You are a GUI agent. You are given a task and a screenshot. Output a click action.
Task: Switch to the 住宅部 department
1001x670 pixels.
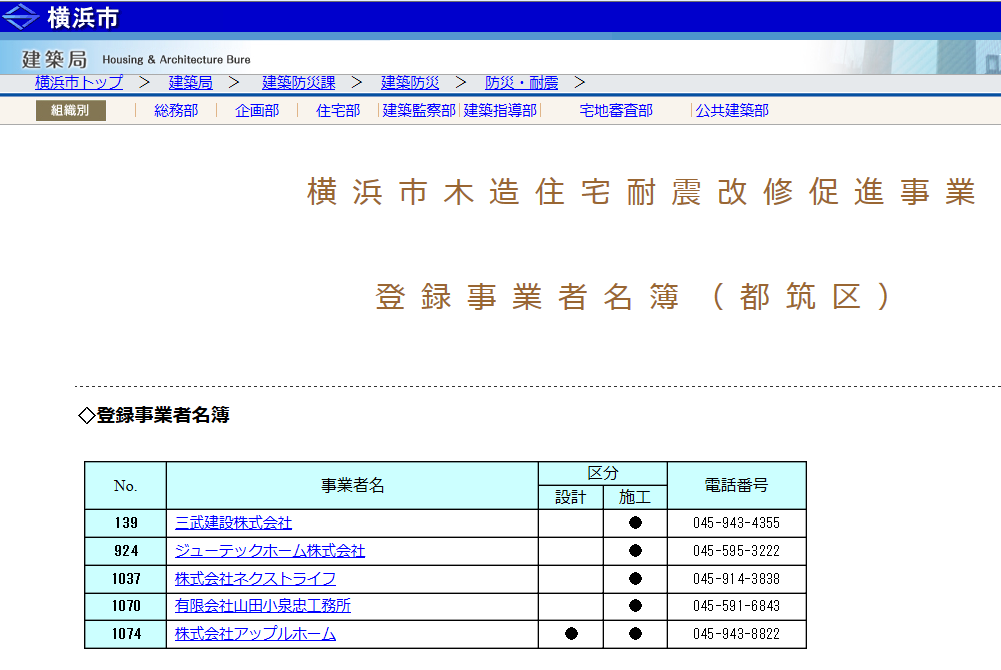coord(338,111)
